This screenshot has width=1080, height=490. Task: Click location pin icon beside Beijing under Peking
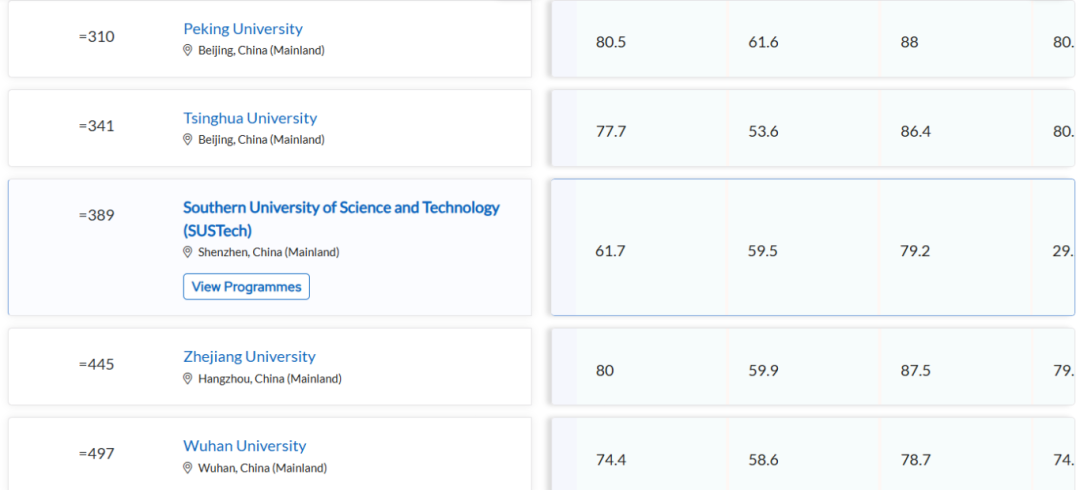187,50
